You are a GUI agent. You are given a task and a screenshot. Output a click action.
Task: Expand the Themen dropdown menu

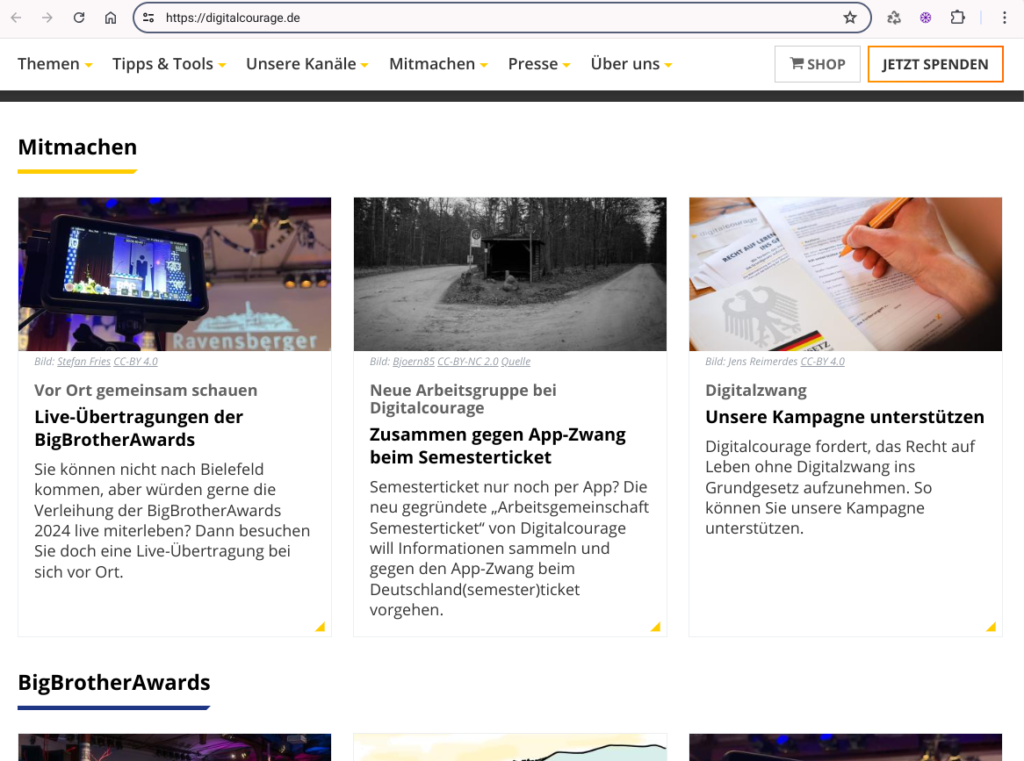[x=55, y=64]
